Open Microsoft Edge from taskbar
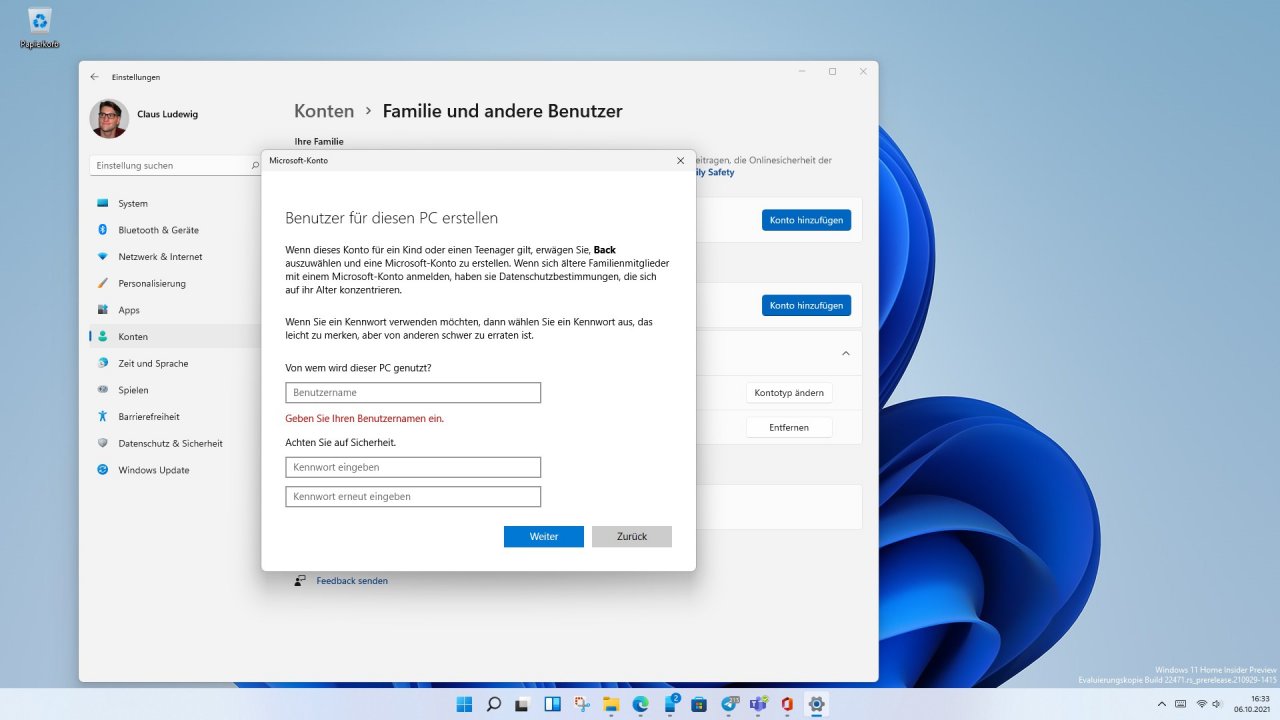Image resolution: width=1280 pixels, height=720 pixels. [640, 704]
